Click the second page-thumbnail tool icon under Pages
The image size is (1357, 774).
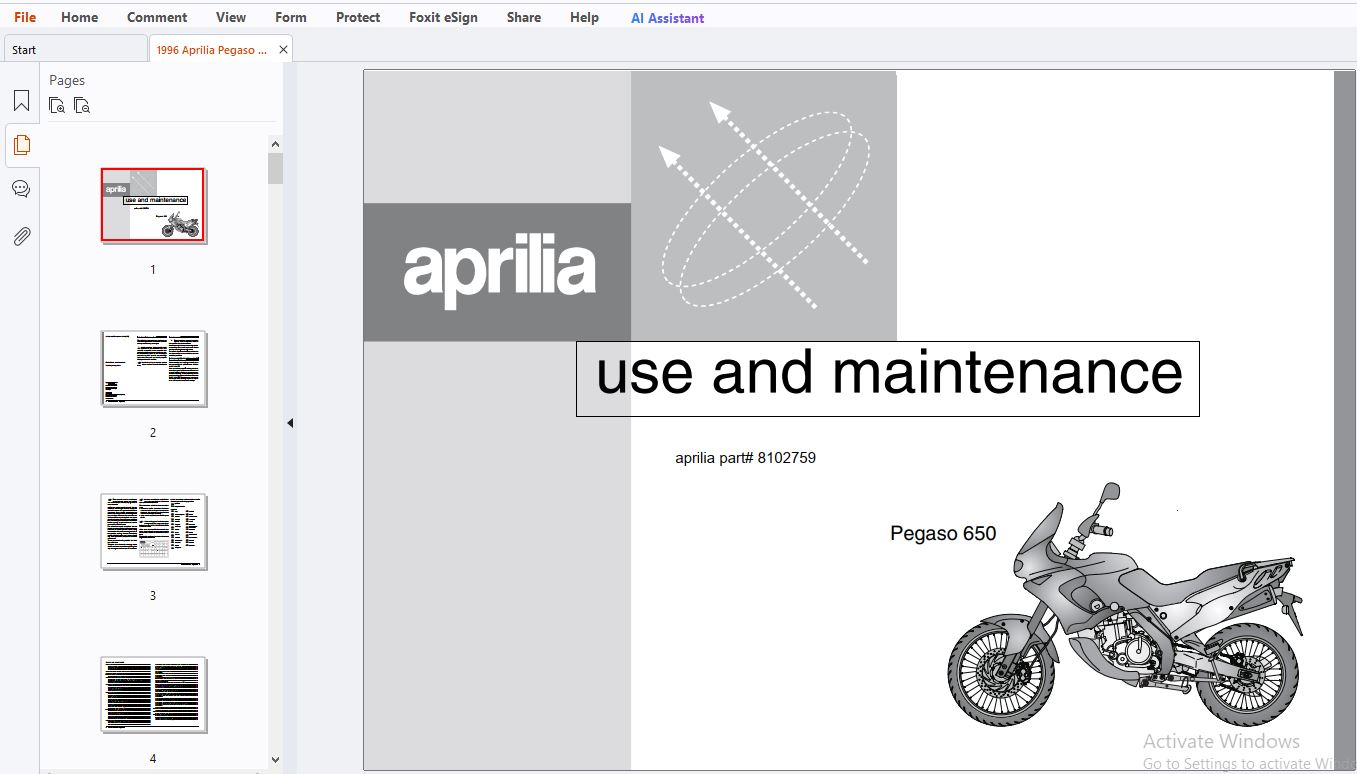[82, 105]
